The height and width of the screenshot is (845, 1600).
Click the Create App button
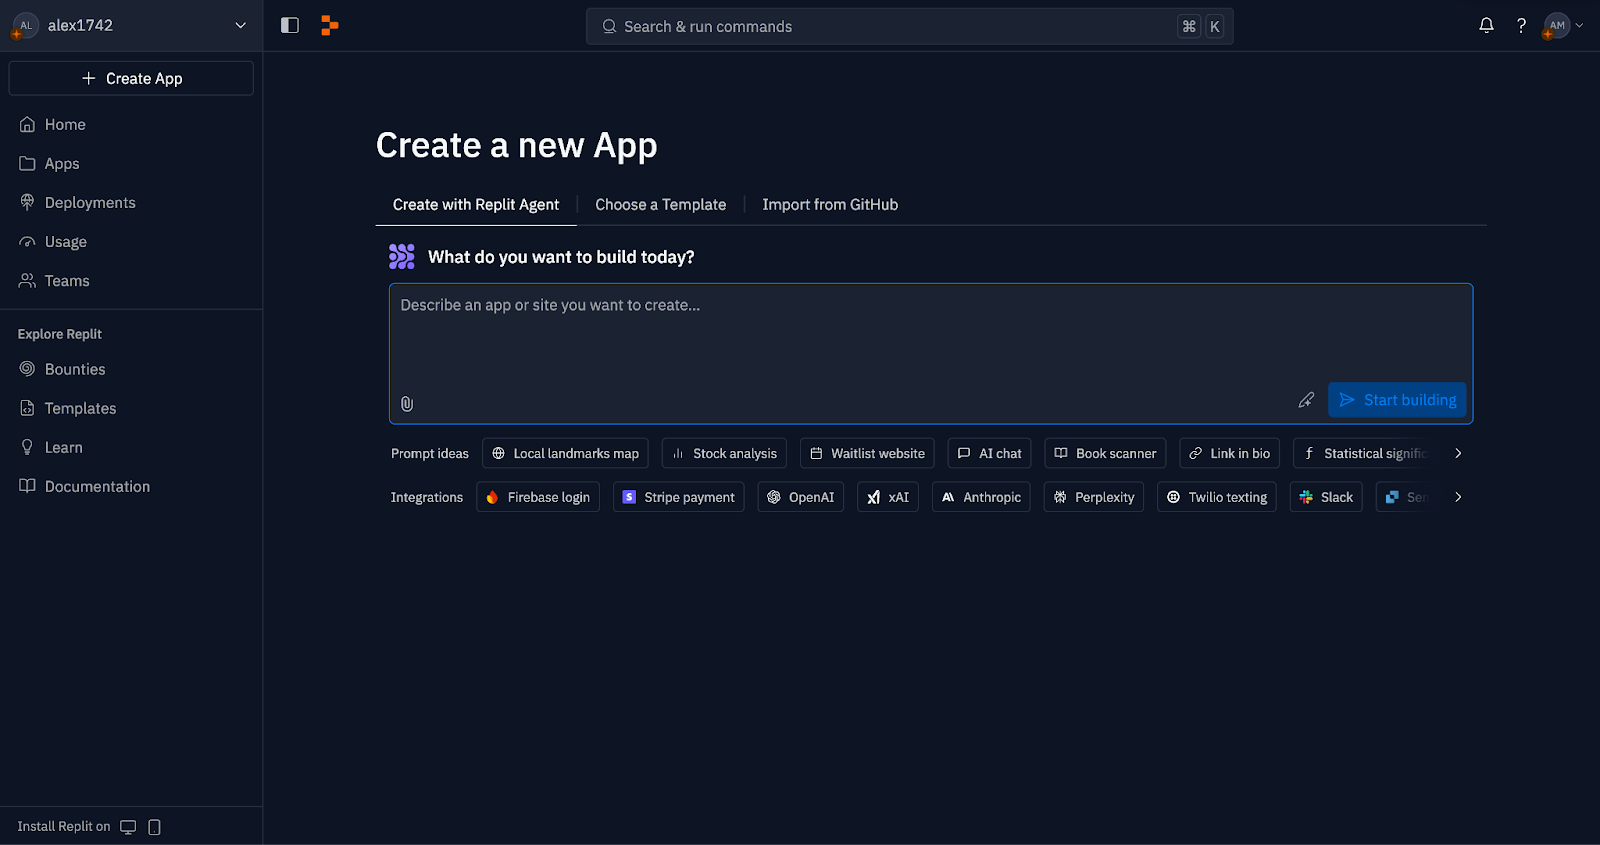point(131,78)
